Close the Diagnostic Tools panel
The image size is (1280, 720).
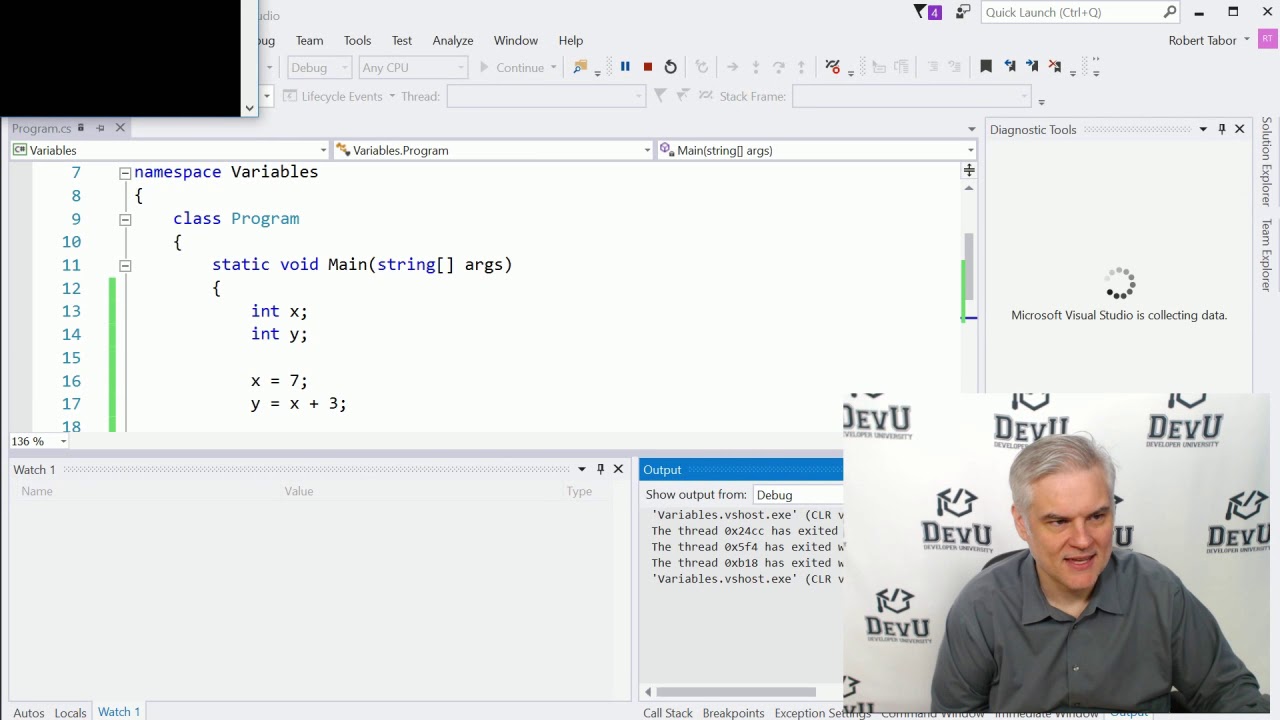pyautogui.click(x=1240, y=129)
